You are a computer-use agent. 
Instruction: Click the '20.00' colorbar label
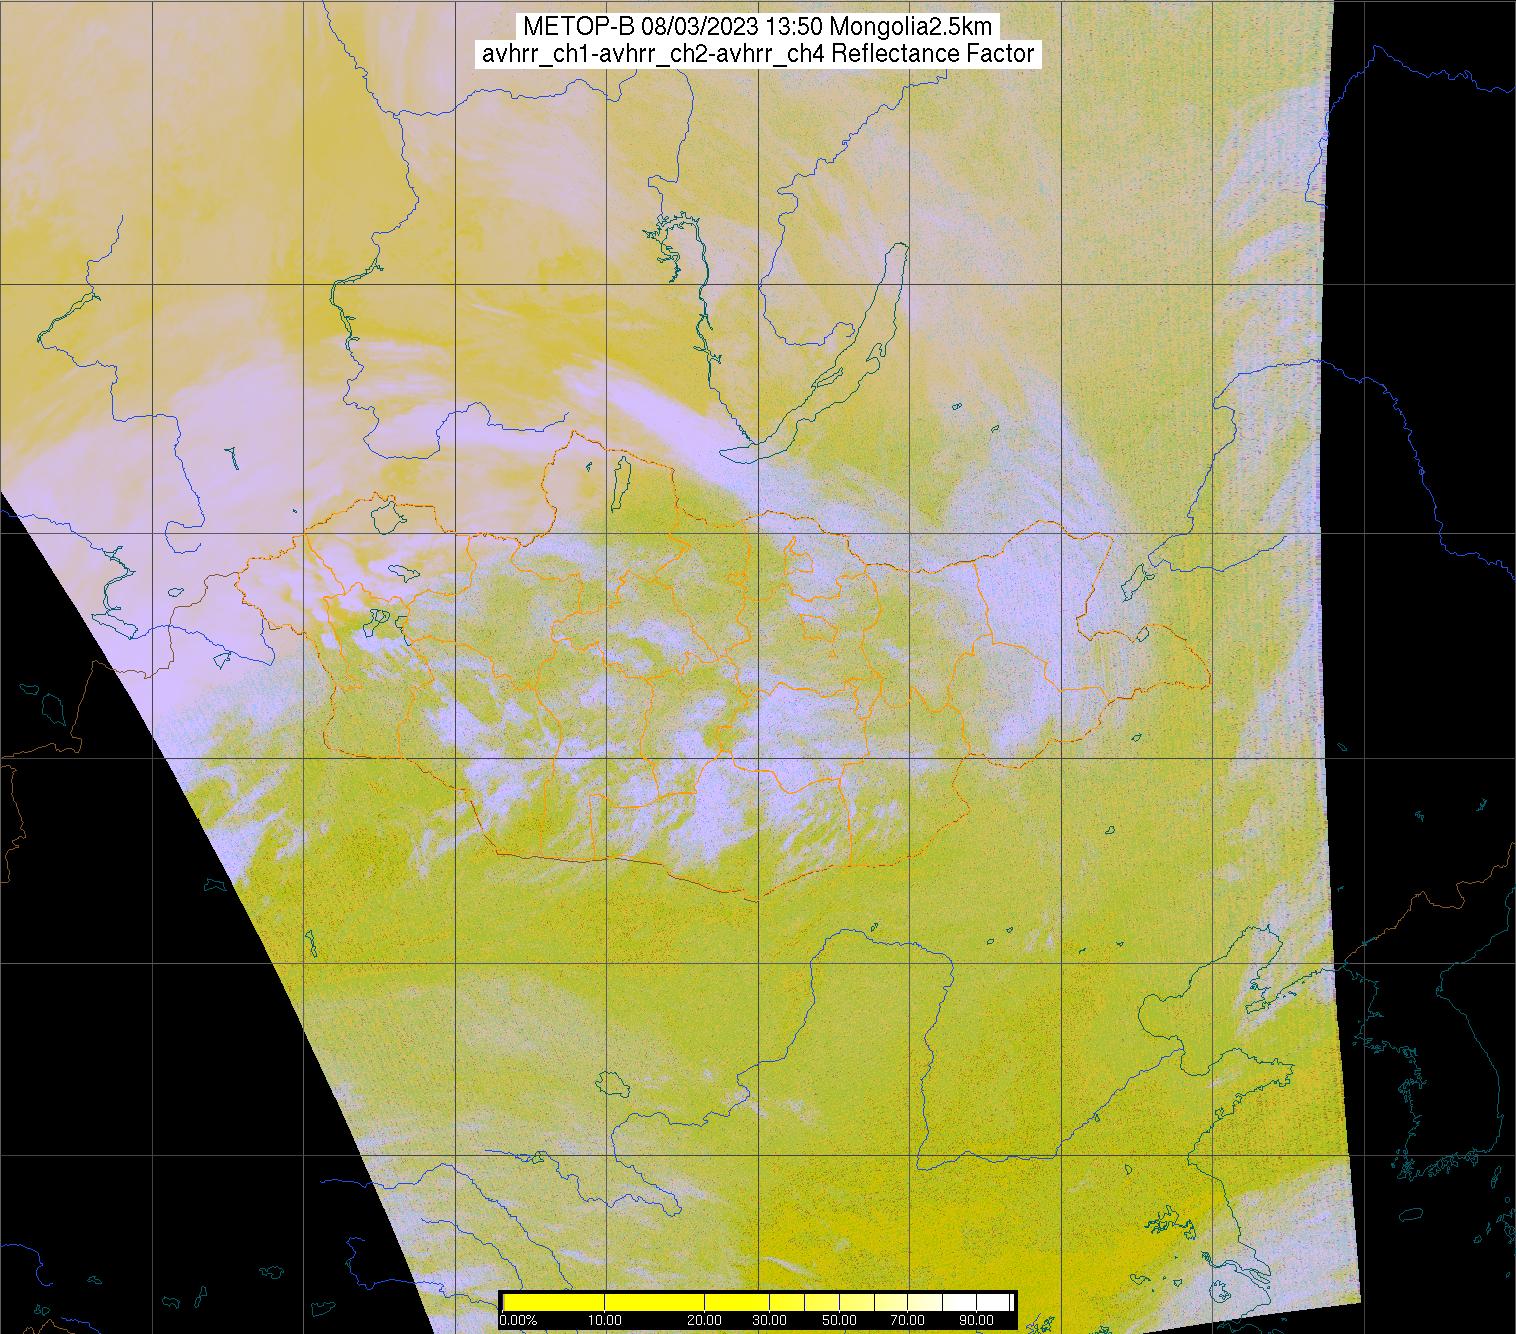pyautogui.click(x=705, y=1321)
